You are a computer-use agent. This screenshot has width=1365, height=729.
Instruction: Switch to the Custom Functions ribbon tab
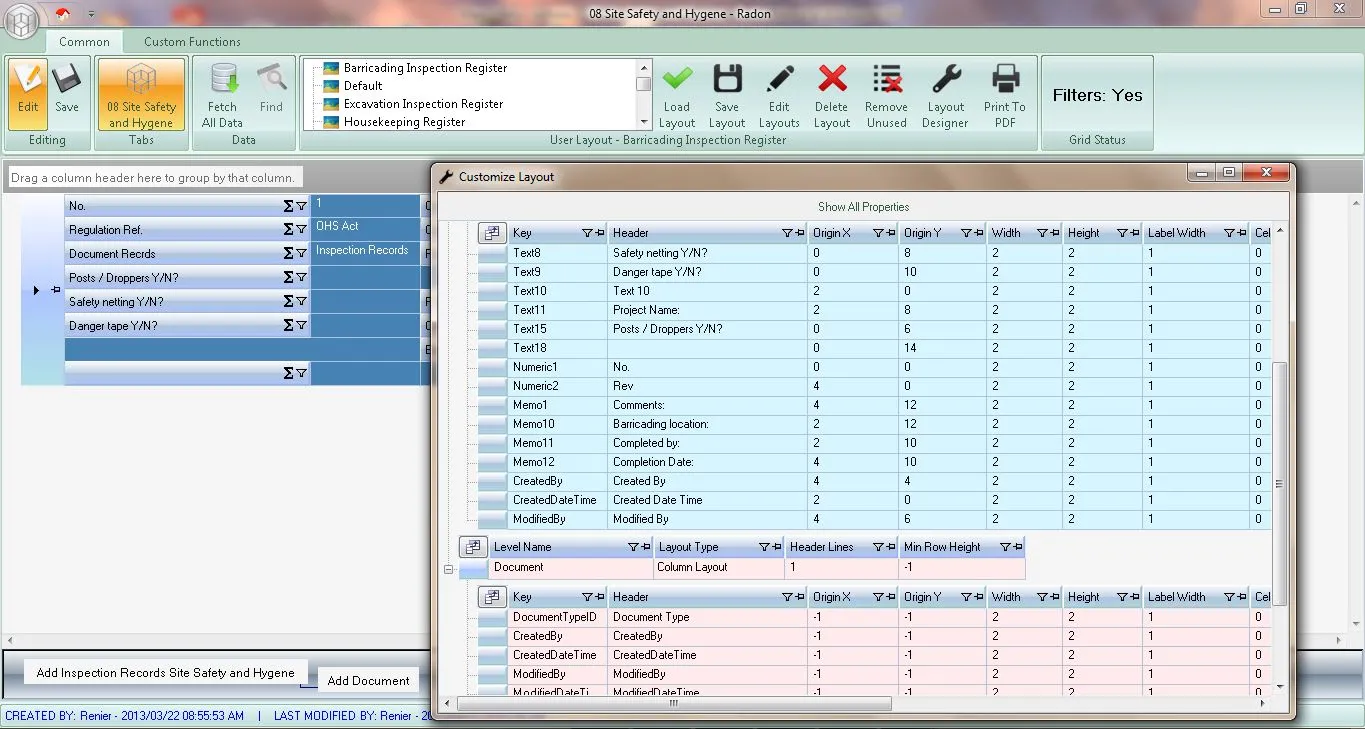[x=192, y=42]
